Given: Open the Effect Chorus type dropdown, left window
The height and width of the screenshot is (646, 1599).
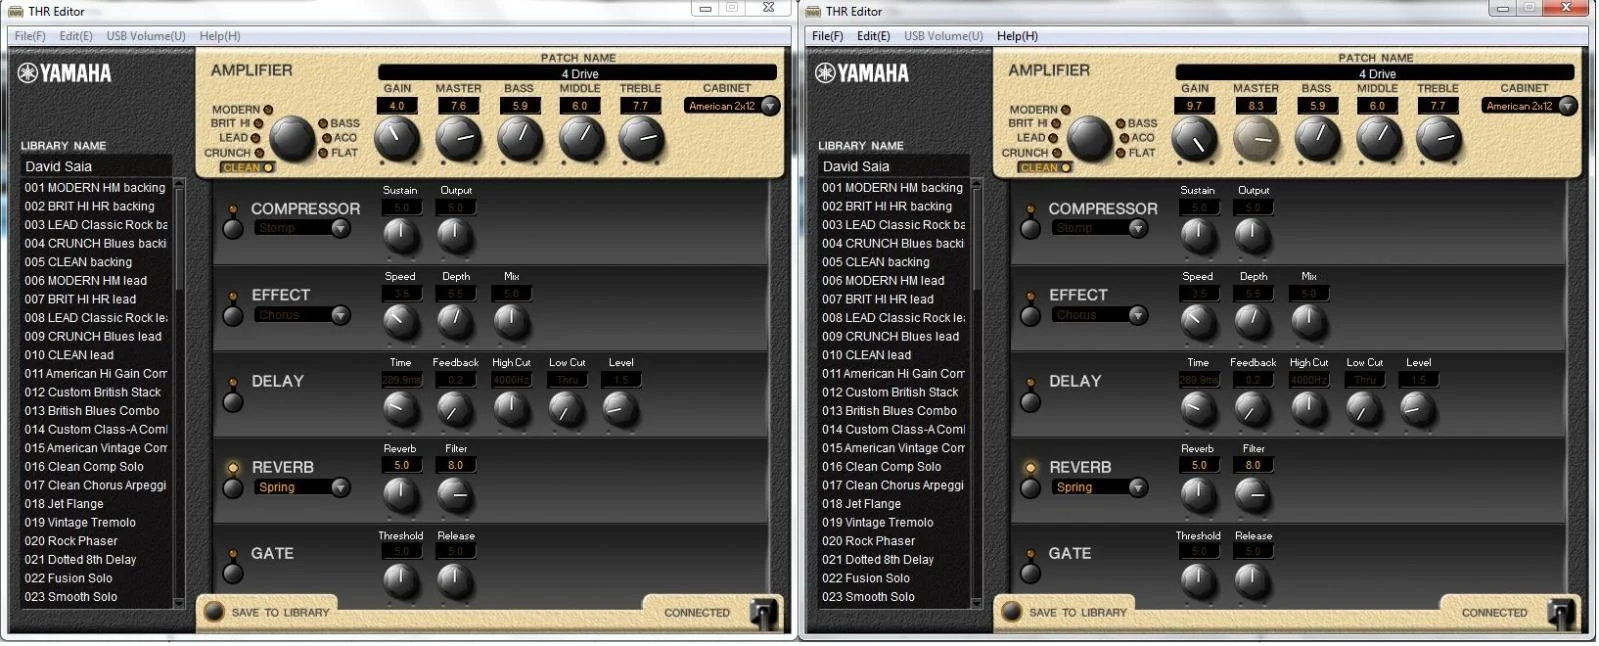Looking at the screenshot, I should click(340, 315).
